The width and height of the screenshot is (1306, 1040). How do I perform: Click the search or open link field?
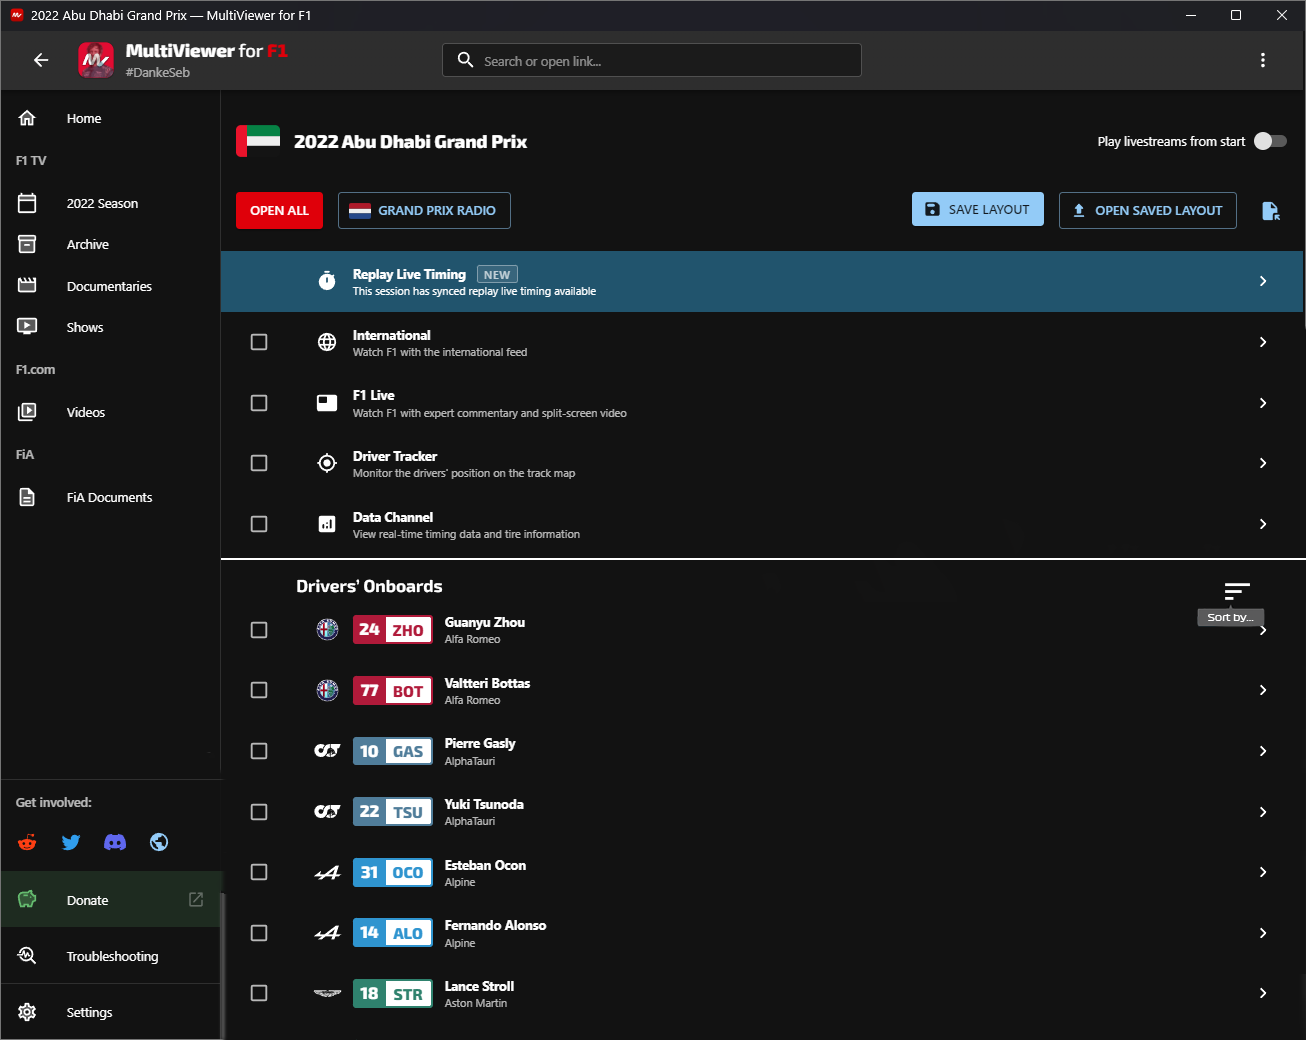pos(651,60)
